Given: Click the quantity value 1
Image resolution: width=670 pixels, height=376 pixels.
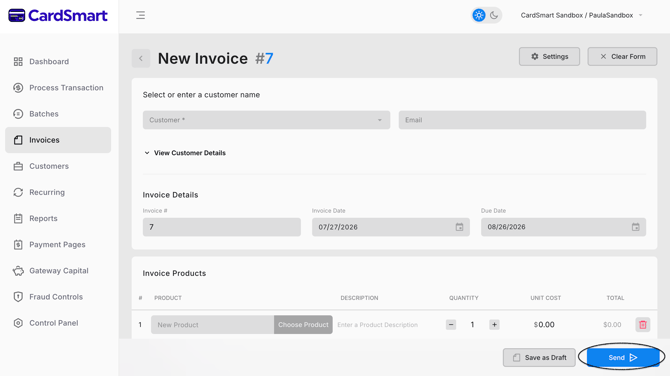Looking at the screenshot, I should coord(473,325).
